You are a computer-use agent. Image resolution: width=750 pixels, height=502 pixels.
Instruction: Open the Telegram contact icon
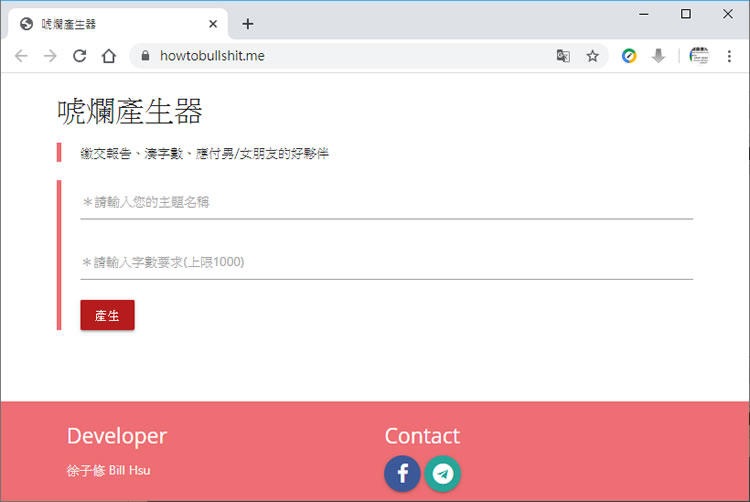point(443,474)
